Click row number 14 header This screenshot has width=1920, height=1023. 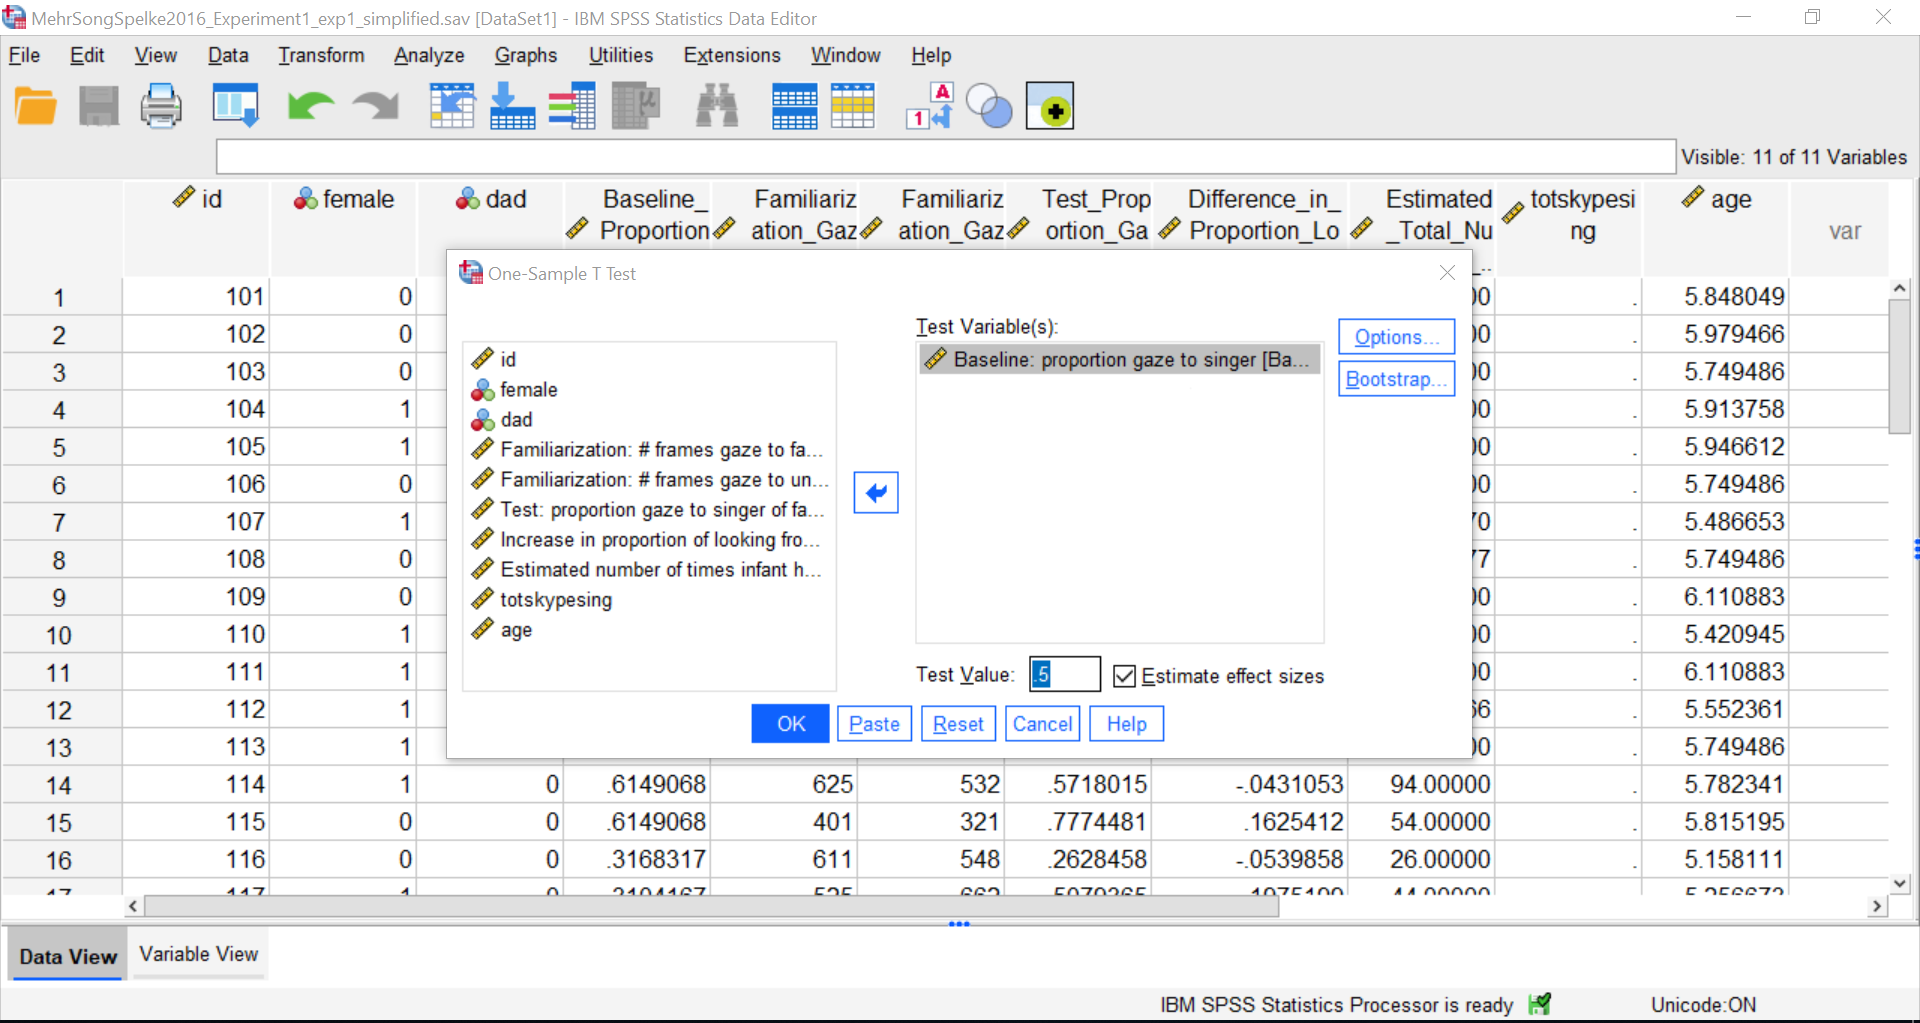60,785
